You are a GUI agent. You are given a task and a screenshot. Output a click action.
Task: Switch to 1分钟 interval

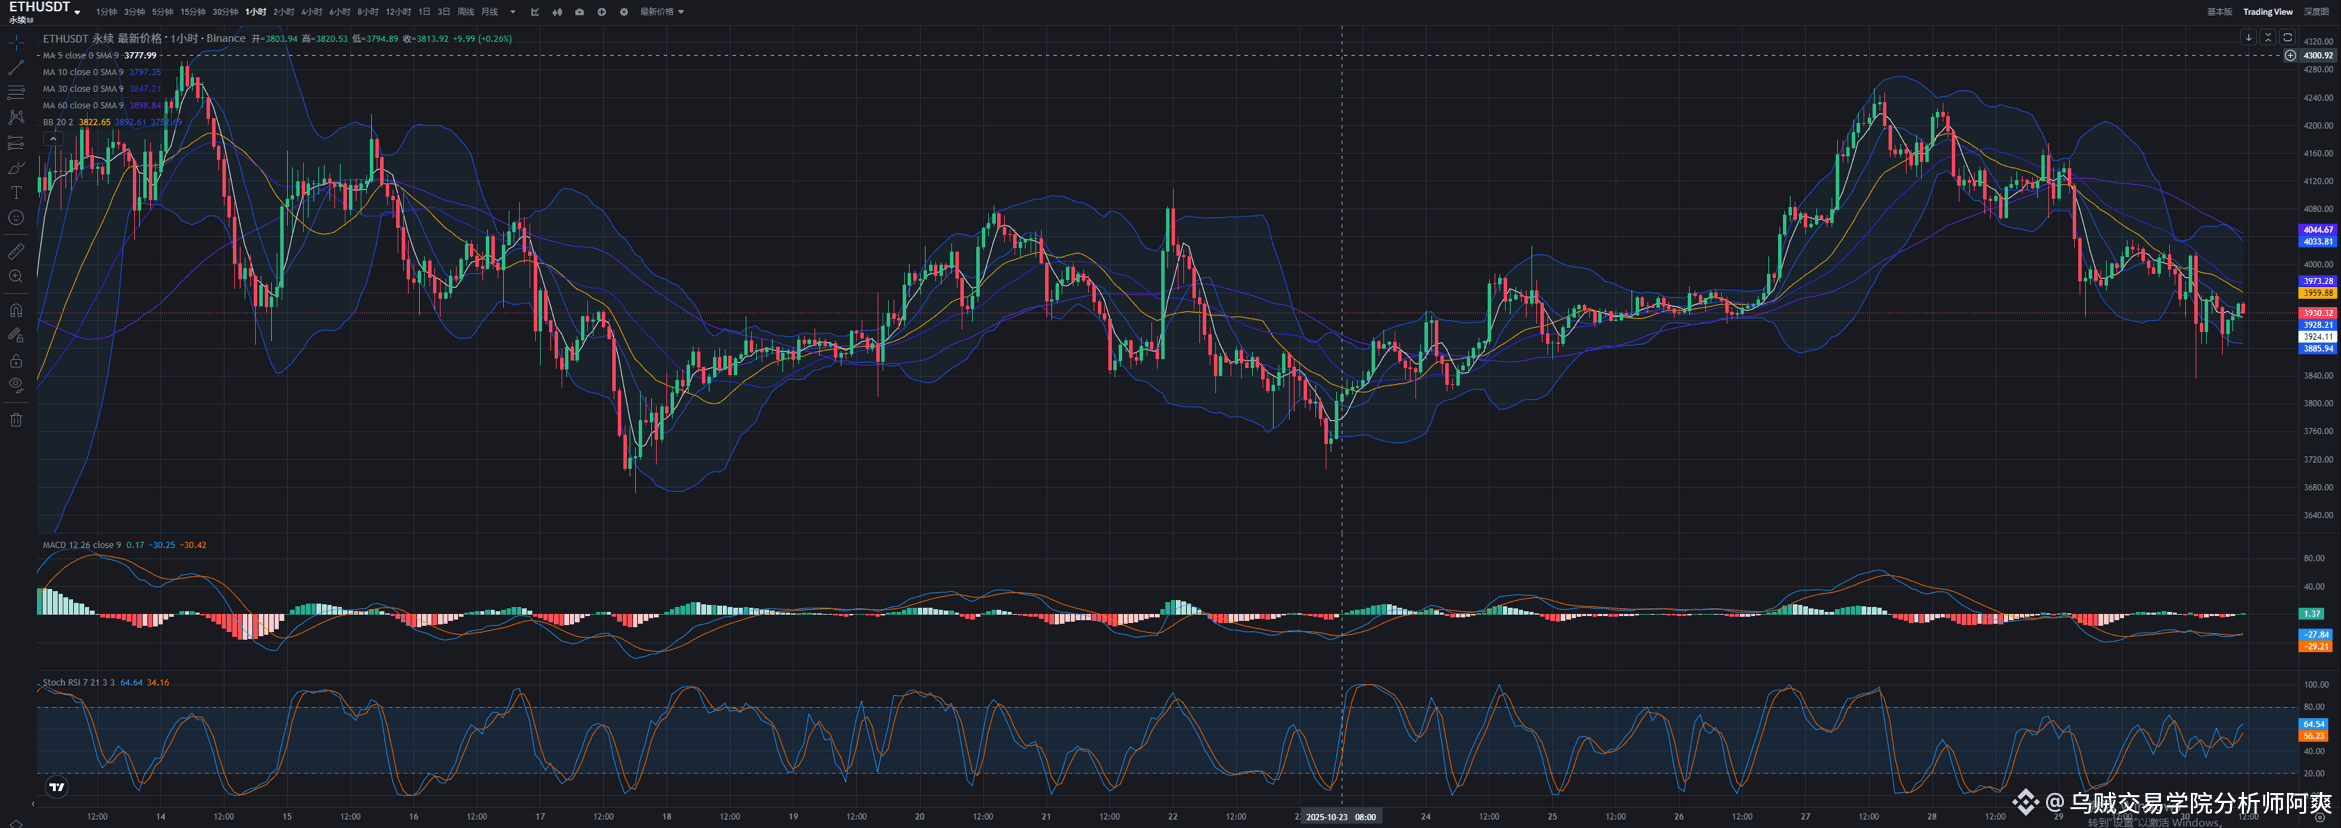pyautogui.click(x=106, y=12)
